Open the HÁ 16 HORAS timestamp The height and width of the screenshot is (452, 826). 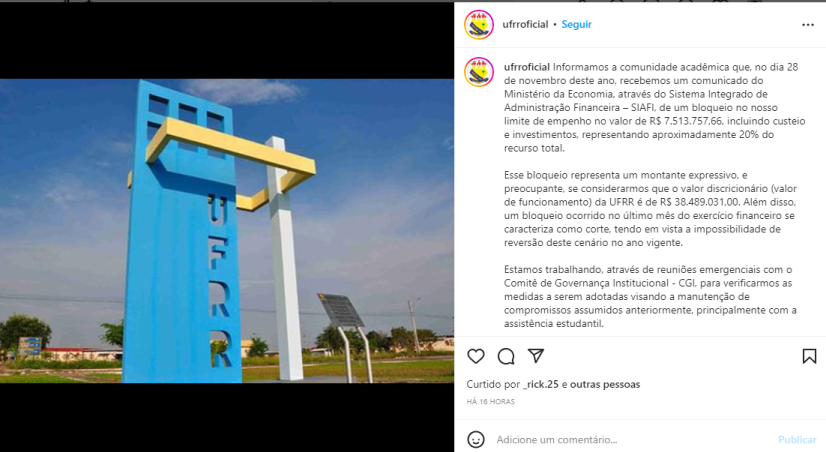click(490, 401)
